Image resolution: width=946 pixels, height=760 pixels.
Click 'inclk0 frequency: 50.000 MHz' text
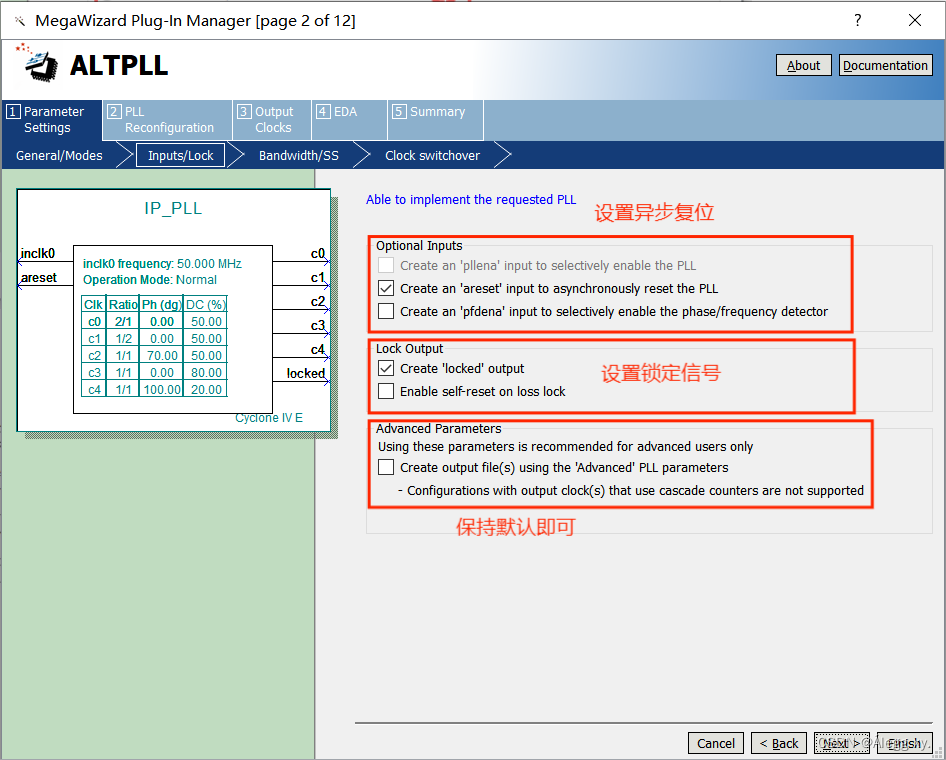point(162,264)
